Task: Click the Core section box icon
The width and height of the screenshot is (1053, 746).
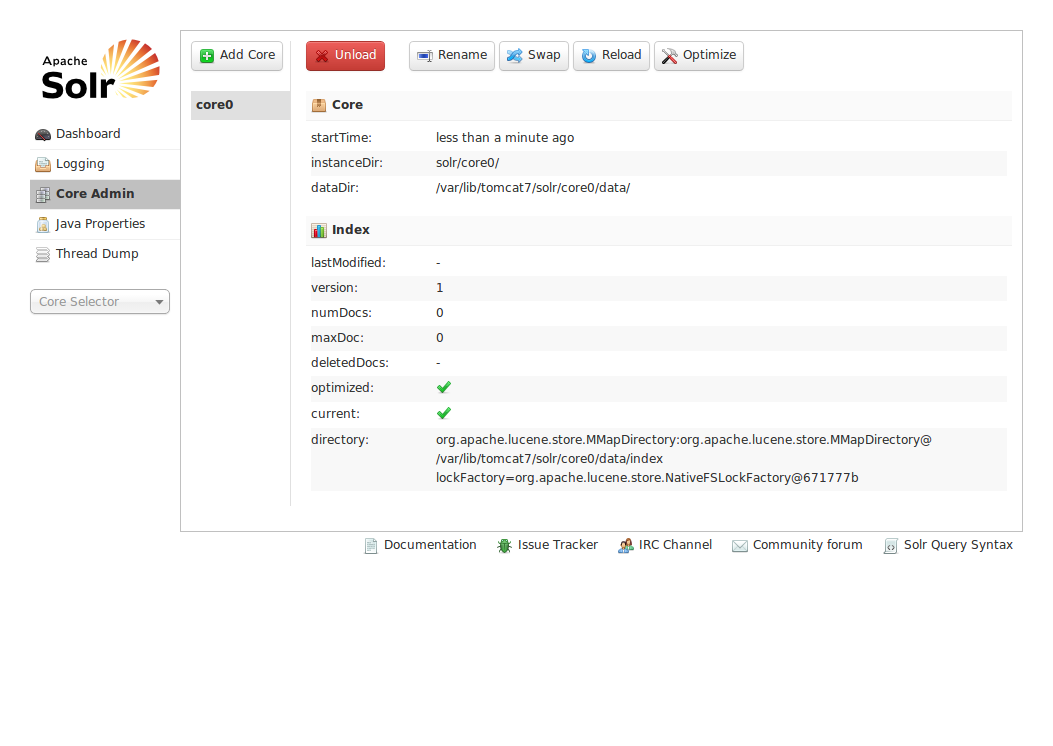Action: [319, 105]
